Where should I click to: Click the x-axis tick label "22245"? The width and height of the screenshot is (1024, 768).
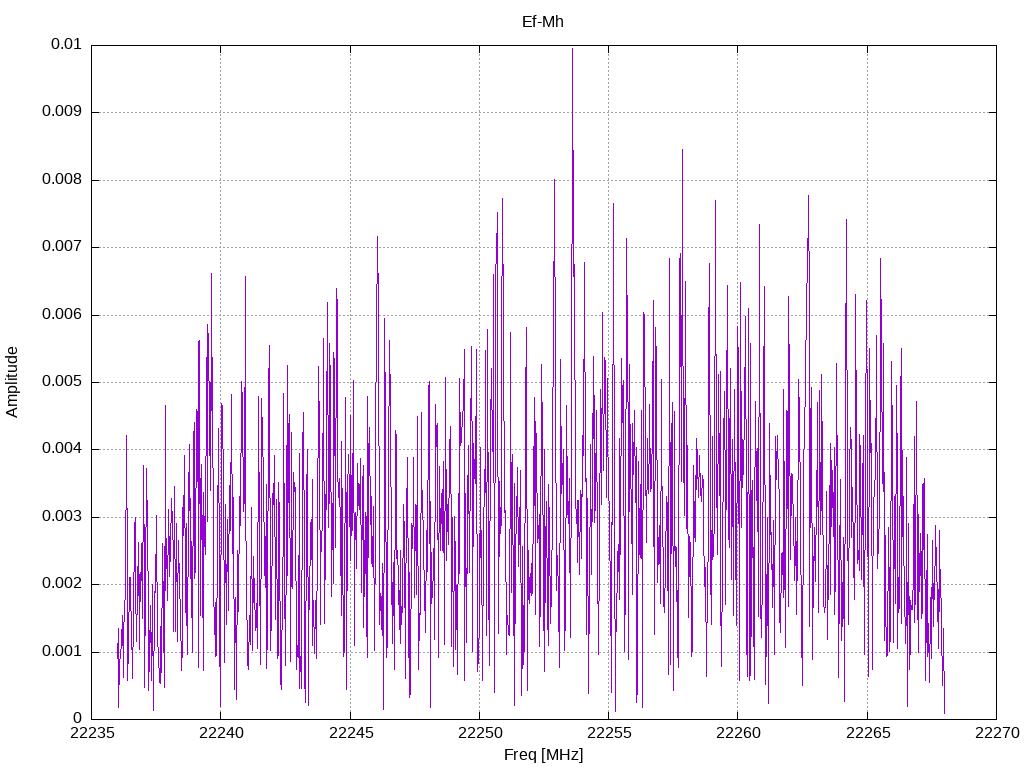pyautogui.click(x=351, y=733)
